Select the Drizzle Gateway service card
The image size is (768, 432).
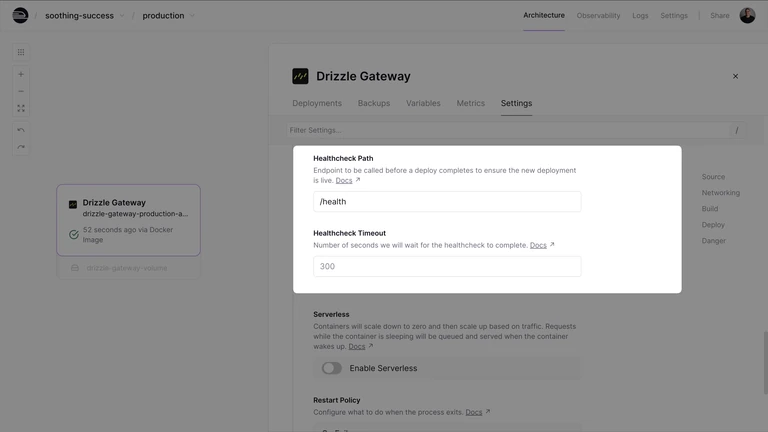[x=128, y=220]
